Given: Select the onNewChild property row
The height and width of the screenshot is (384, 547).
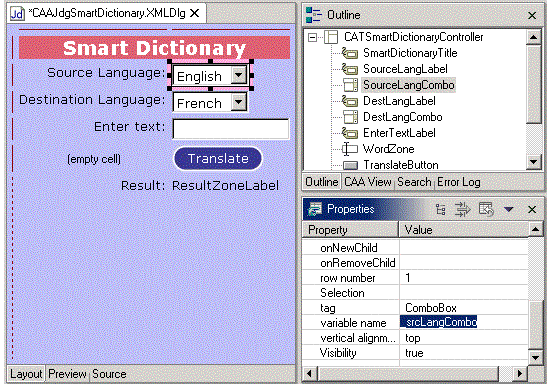Looking at the screenshot, I should (415, 248).
